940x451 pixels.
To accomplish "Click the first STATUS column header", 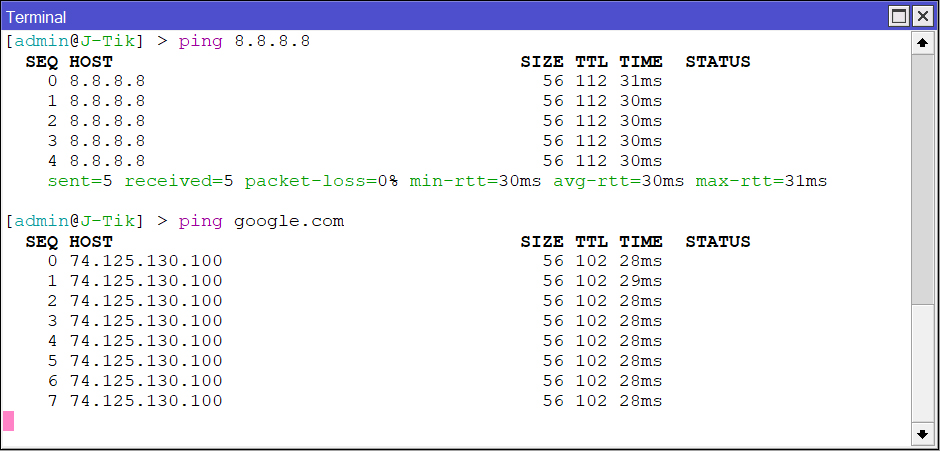I will (718, 61).
